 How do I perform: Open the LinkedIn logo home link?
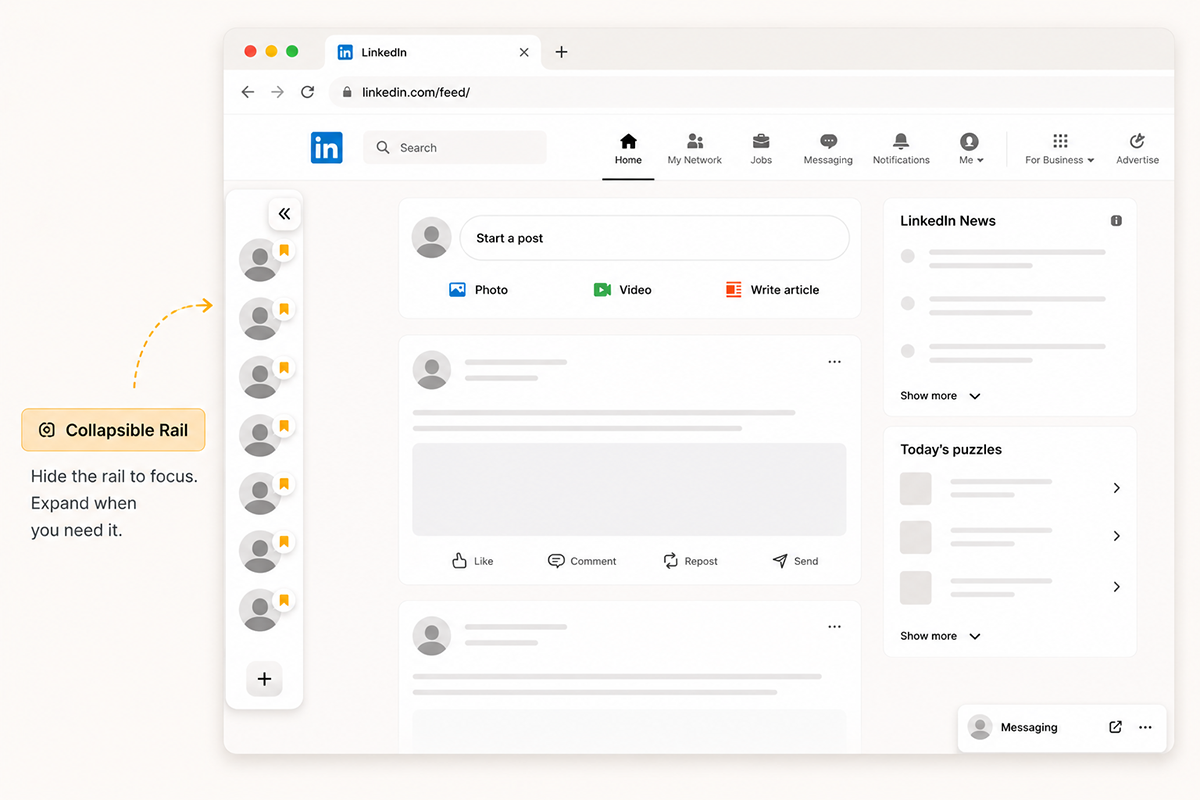326,147
